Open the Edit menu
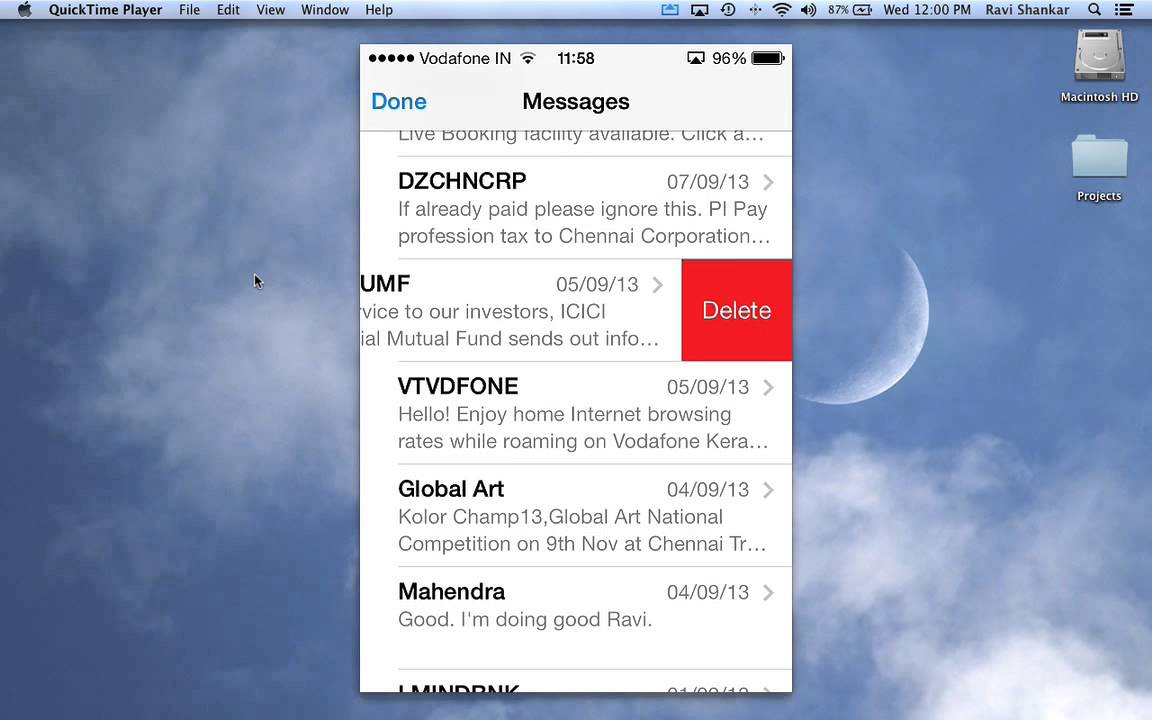Screen dimensions: 1152x720 228,10
